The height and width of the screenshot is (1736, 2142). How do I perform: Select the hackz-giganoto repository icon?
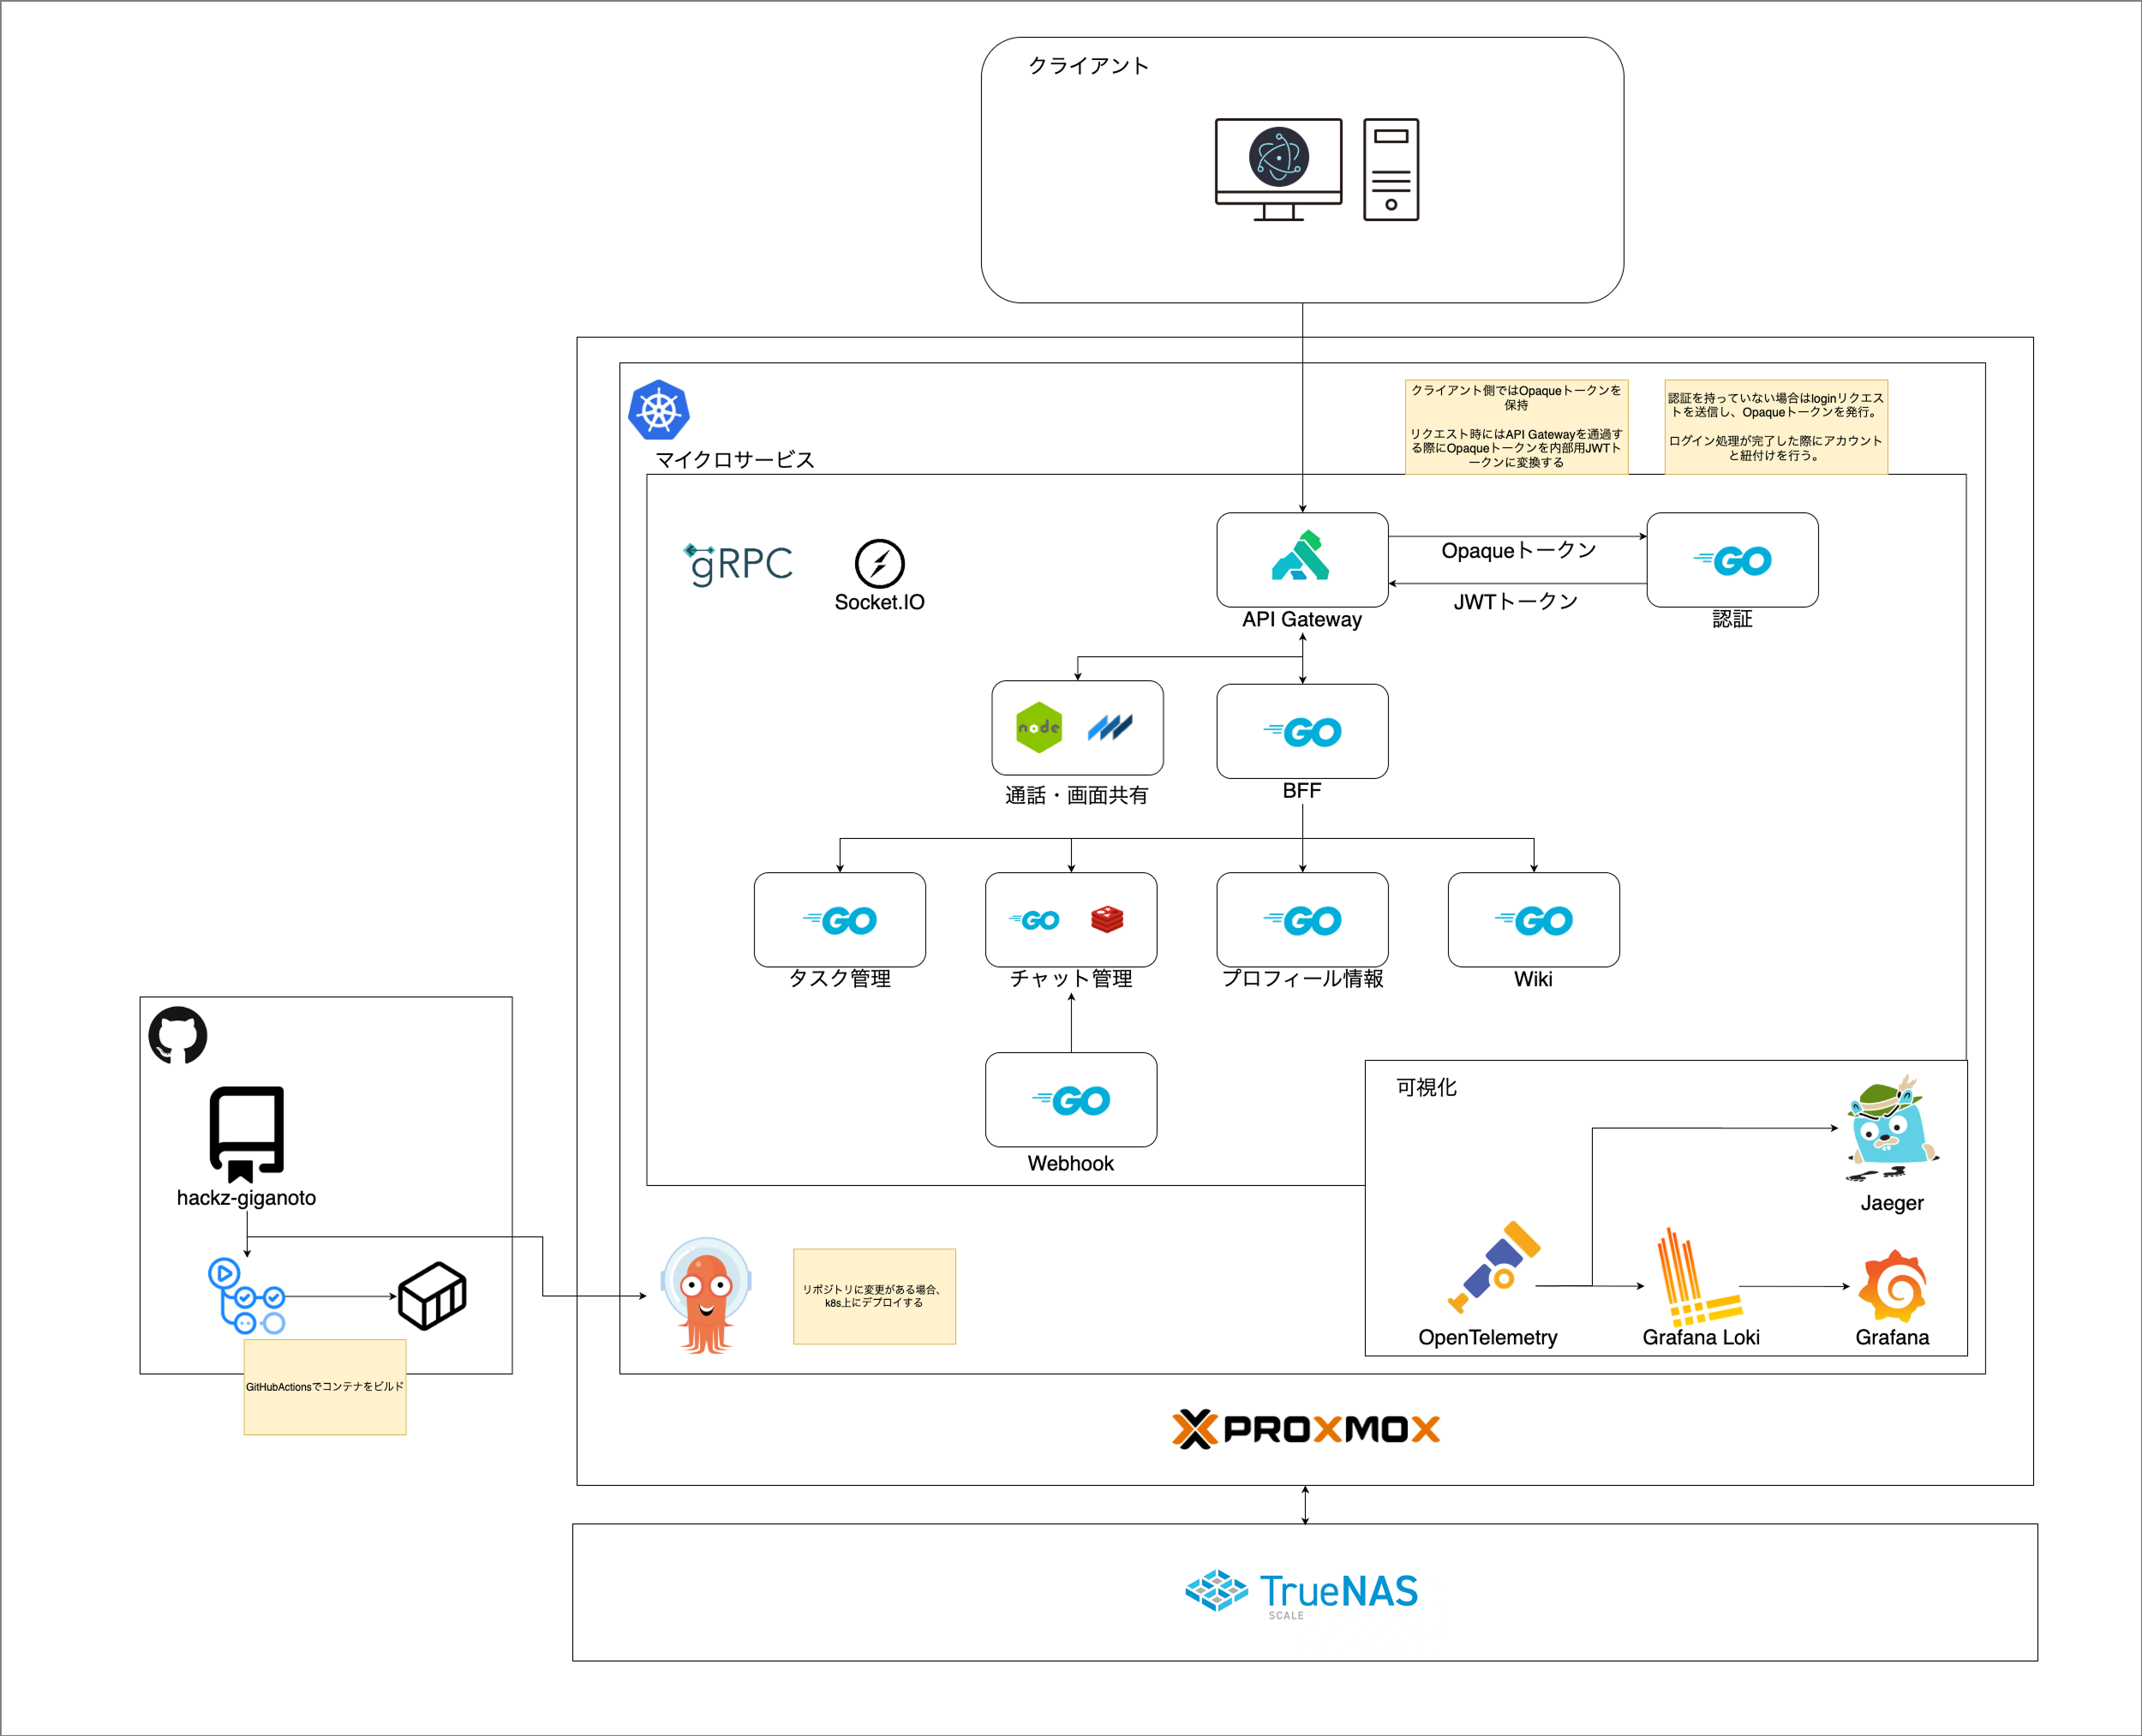click(x=246, y=1134)
